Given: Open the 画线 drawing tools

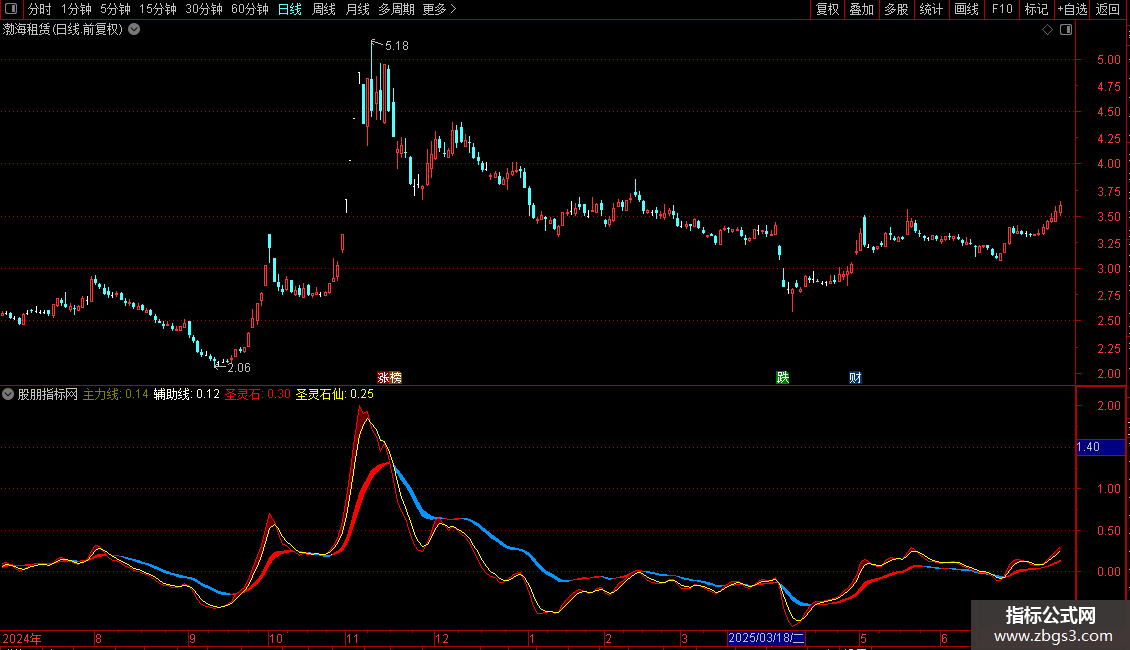Looking at the screenshot, I should pyautogui.click(x=966, y=9).
